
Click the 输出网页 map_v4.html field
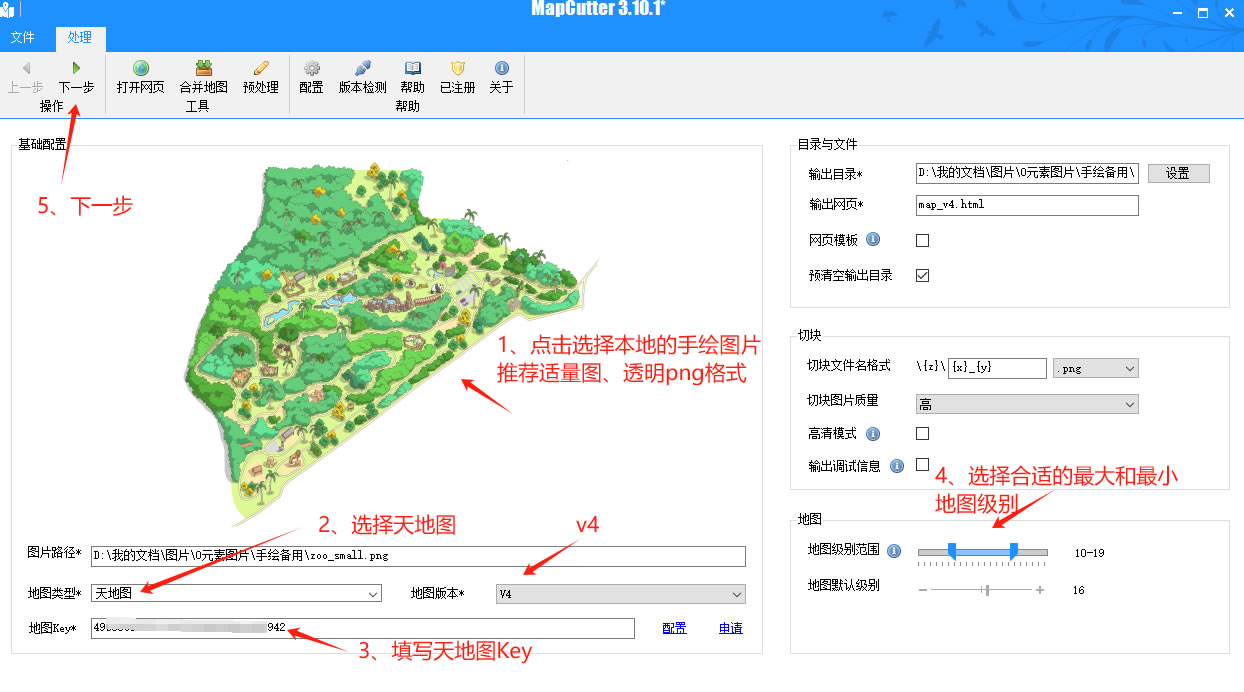(x=1027, y=205)
